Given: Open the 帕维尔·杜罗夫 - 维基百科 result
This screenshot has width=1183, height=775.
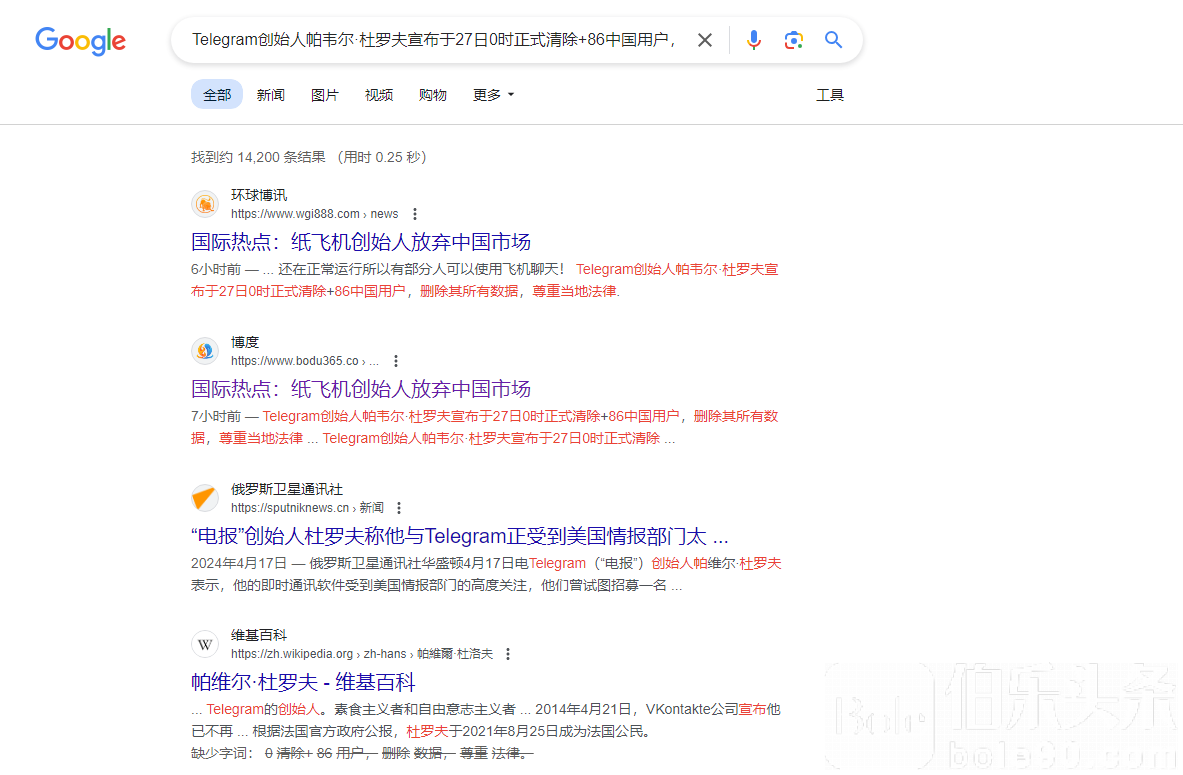Looking at the screenshot, I should tap(303, 683).
